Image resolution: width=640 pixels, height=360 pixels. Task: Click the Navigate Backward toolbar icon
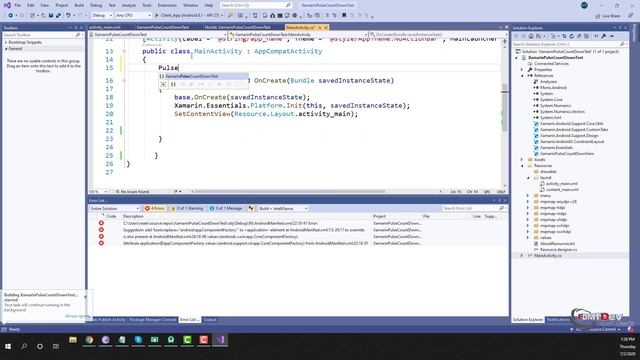point(10,16)
